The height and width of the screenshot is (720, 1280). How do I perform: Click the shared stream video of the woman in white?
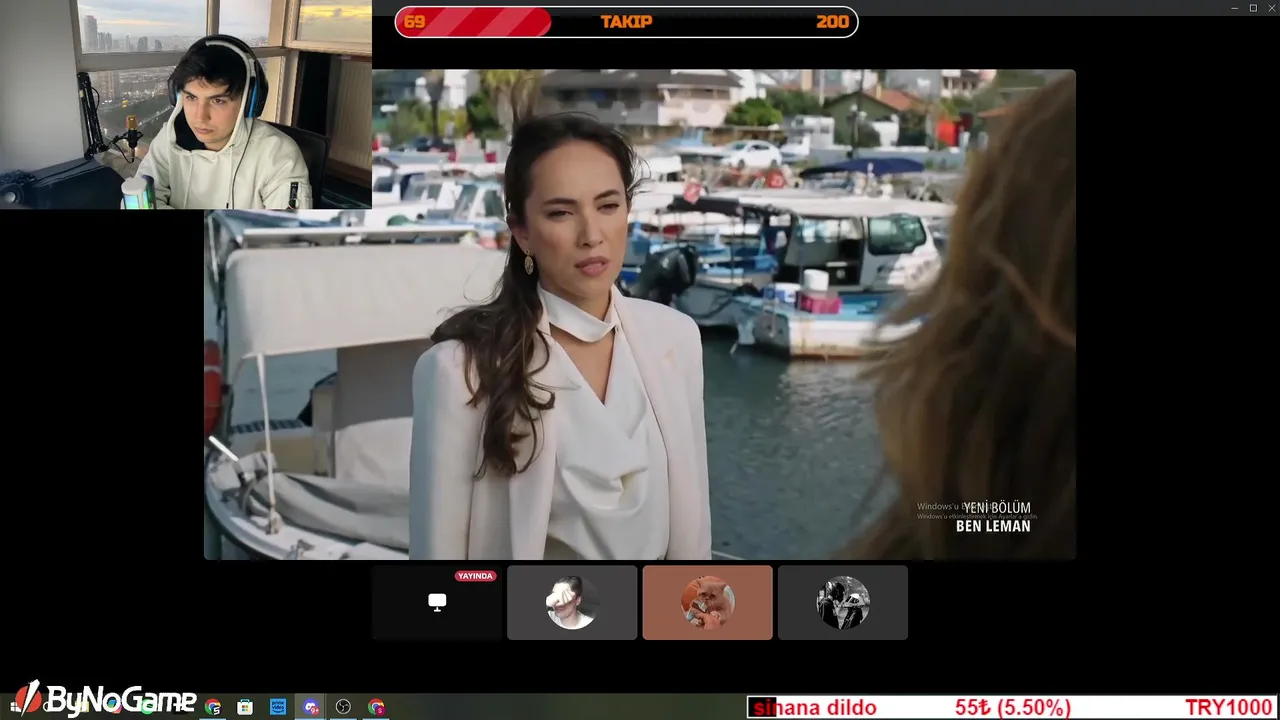point(640,314)
